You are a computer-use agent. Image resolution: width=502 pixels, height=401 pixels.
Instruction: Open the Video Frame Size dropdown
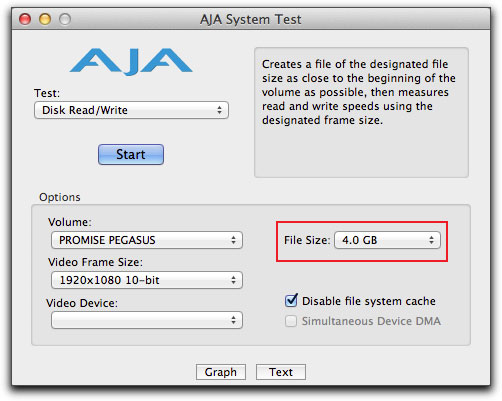147,280
